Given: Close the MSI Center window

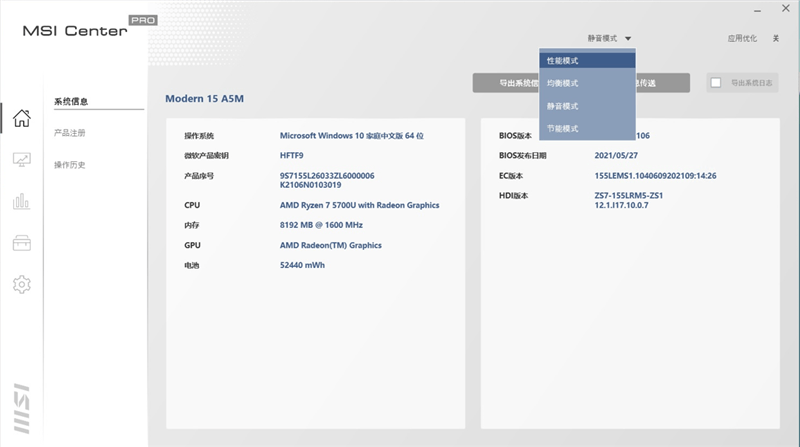Looking at the screenshot, I should coord(786,8).
